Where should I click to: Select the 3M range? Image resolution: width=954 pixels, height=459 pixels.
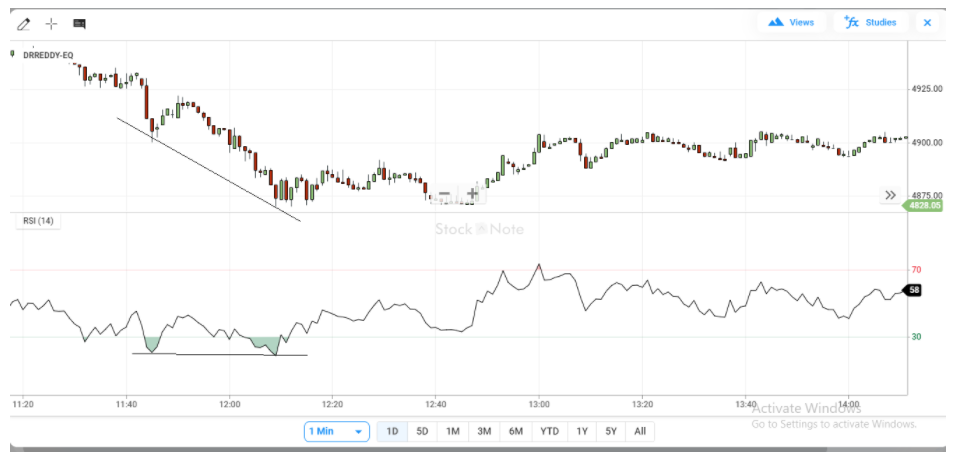point(484,432)
